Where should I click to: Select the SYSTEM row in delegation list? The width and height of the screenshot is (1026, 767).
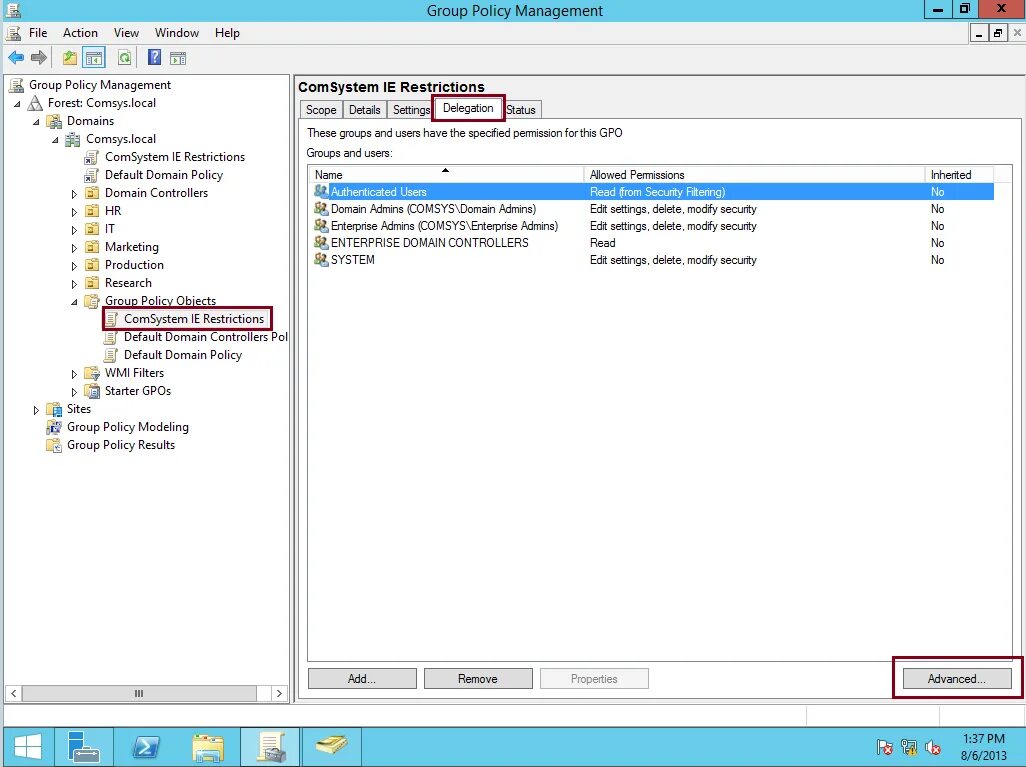[653, 260]
